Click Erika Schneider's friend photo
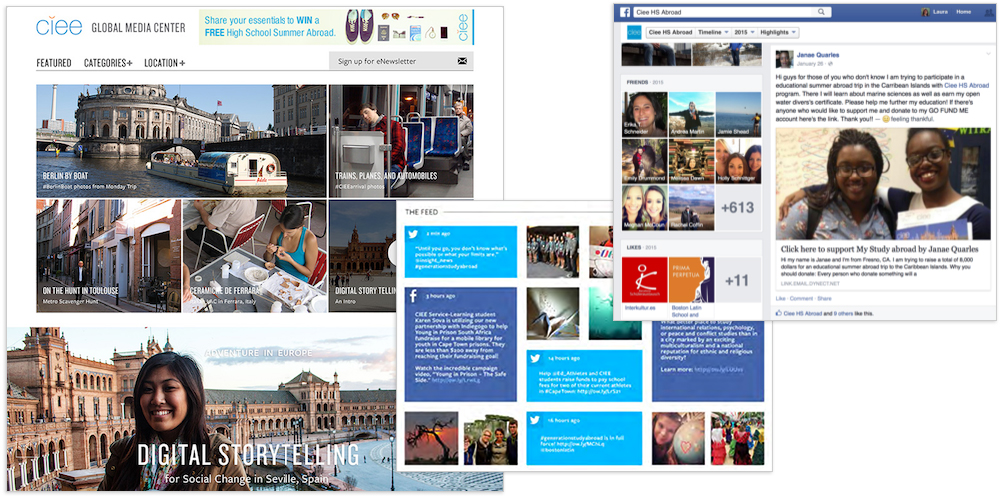 click(x=645, y=115)
